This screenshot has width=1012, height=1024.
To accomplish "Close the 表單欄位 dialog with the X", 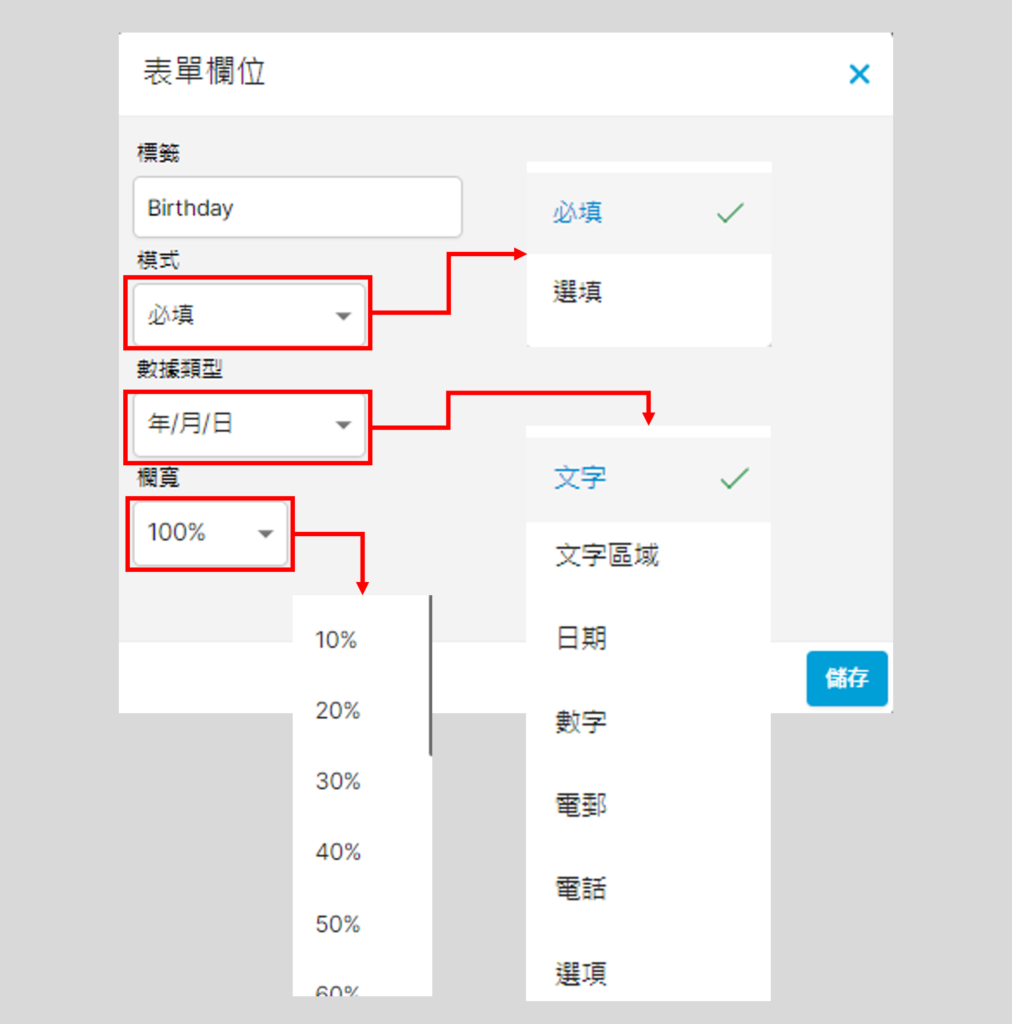I will tap(859, 74).
